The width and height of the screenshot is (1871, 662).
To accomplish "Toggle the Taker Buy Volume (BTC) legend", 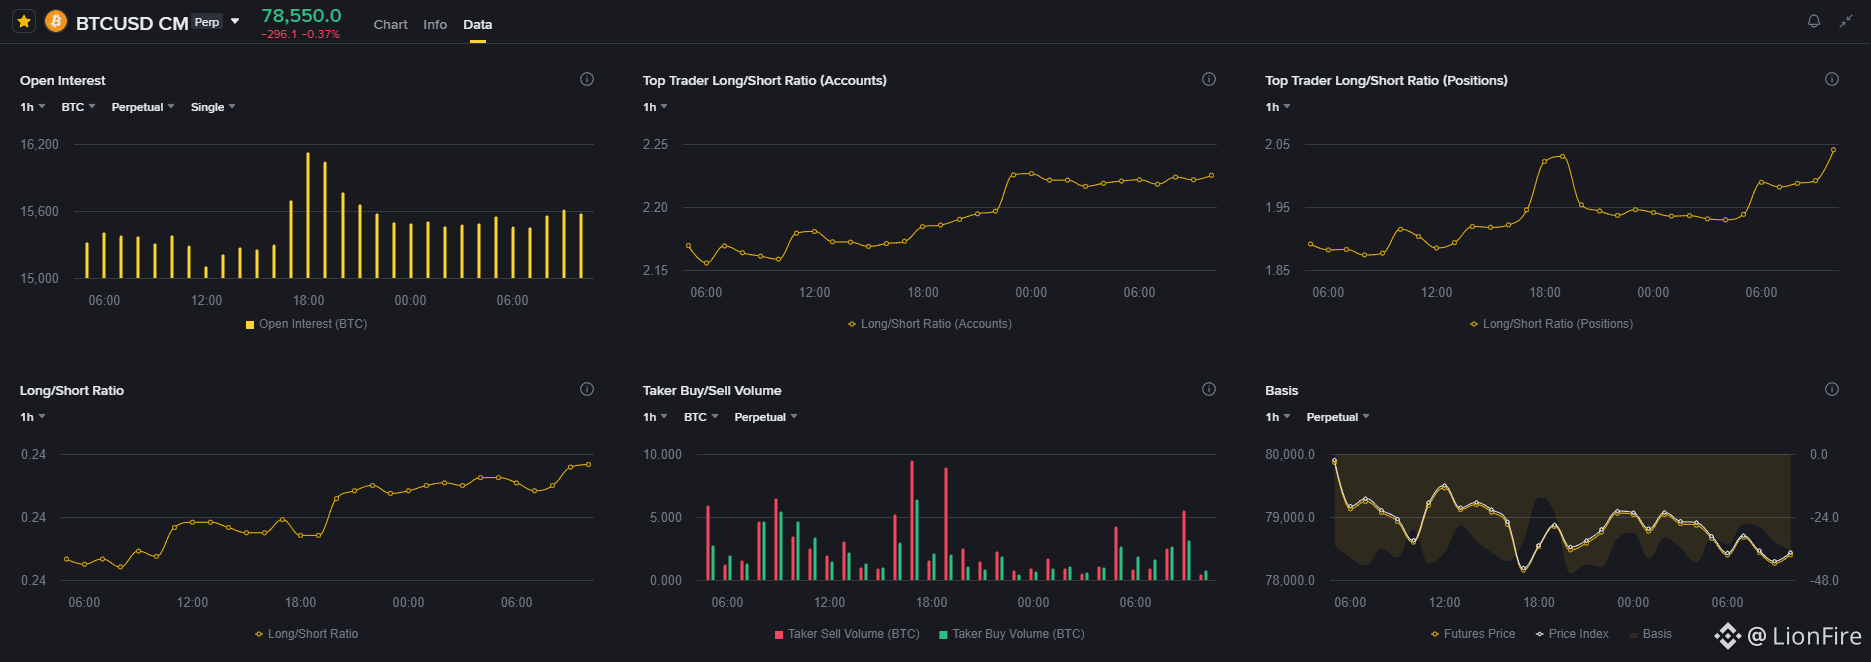I will (x=1012, y=634).
